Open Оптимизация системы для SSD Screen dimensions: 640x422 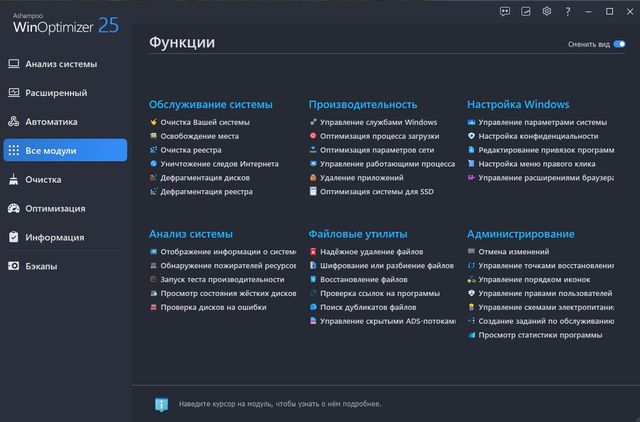(377, 191)
